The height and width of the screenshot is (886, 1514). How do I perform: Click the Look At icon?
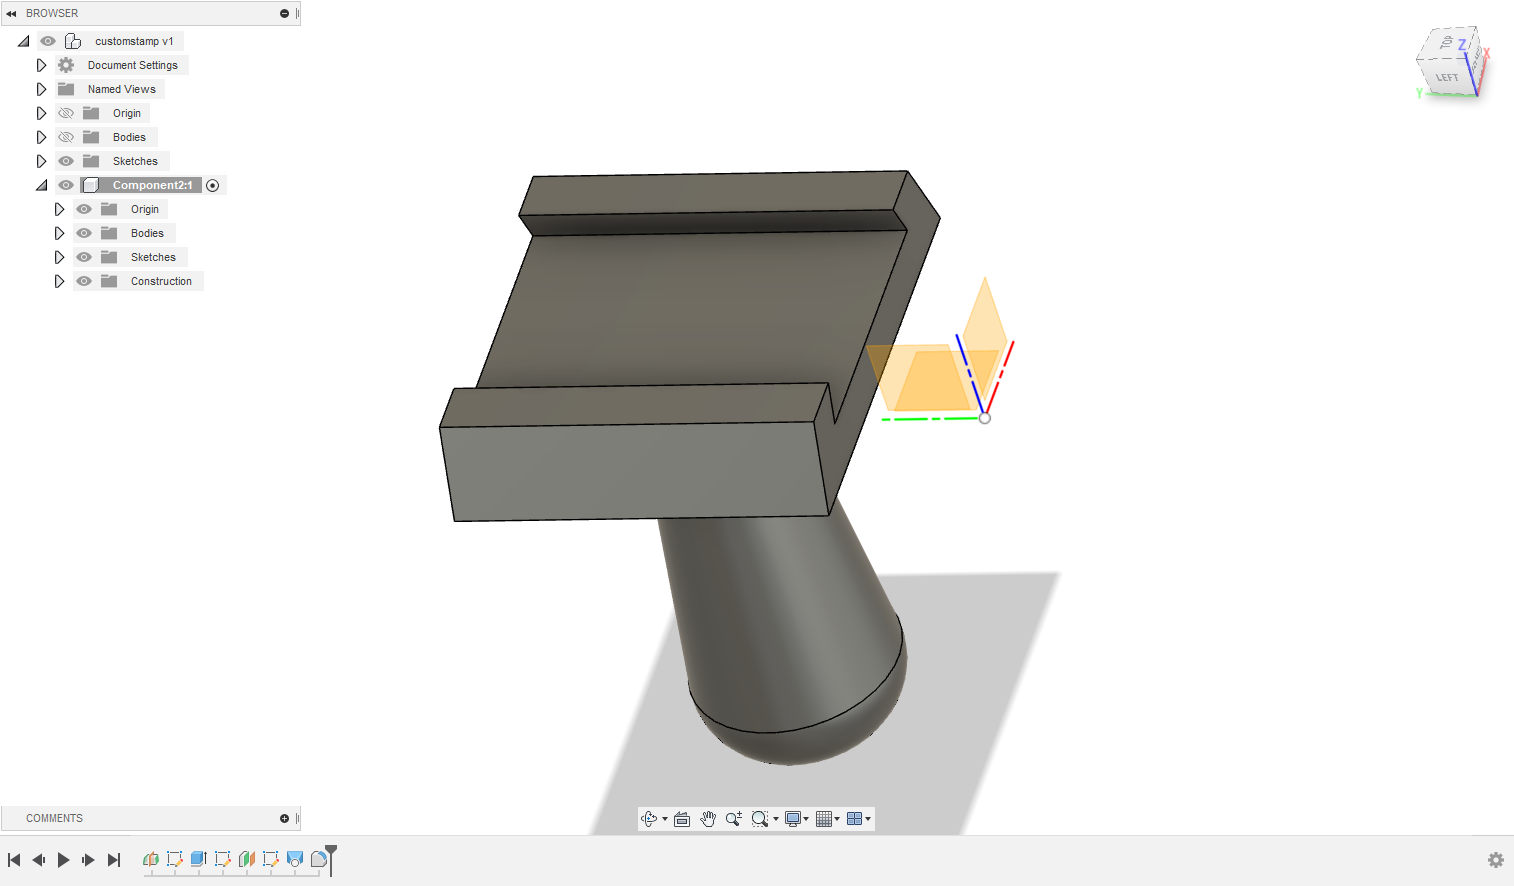[x=682, y=819]
